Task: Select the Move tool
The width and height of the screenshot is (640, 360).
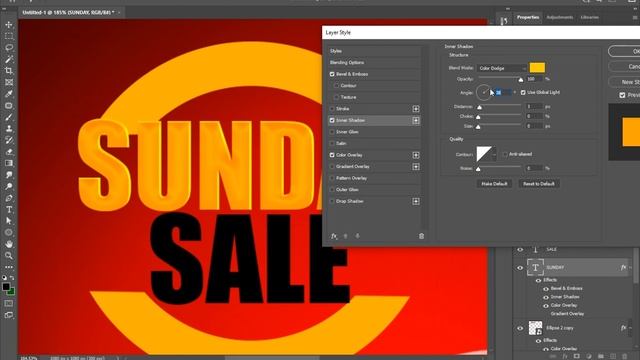Action: tap(9, 25)
